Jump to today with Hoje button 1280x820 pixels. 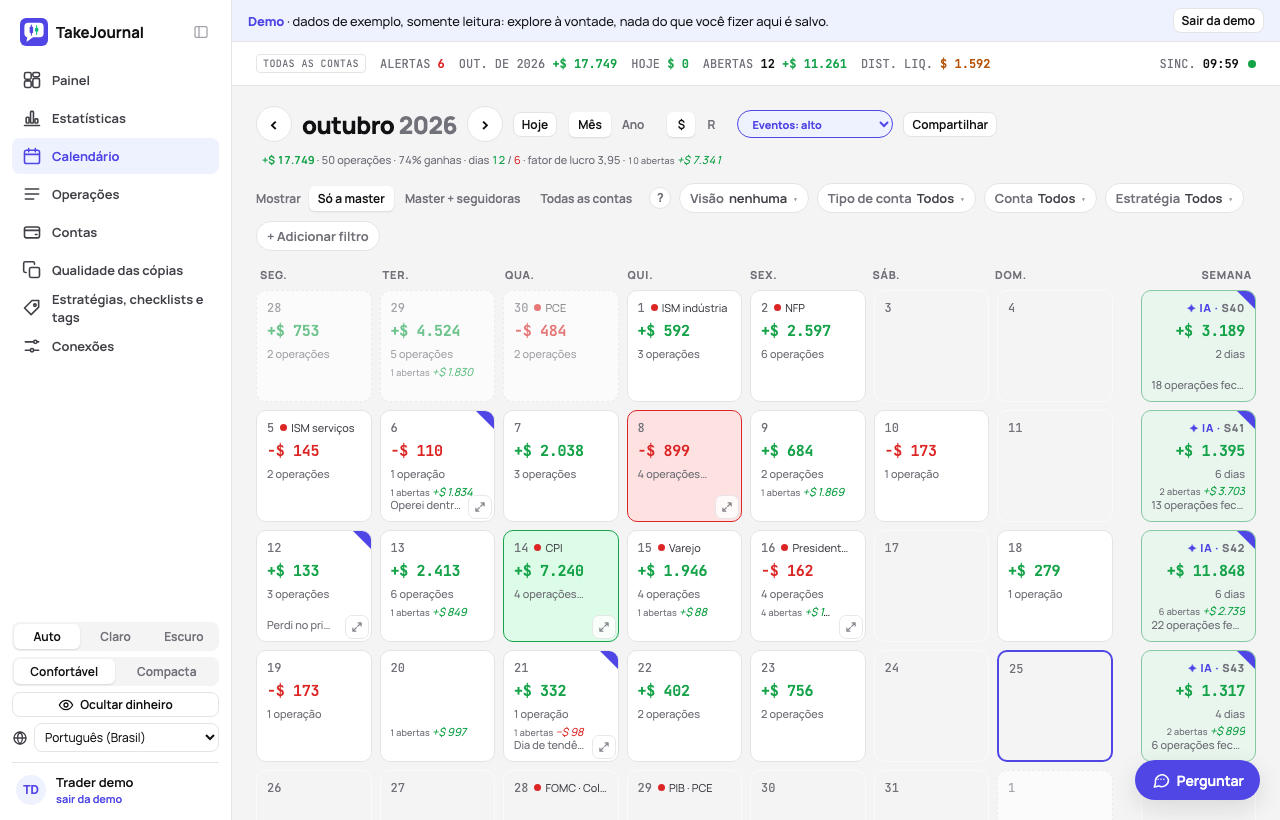(x=535, y=124)
